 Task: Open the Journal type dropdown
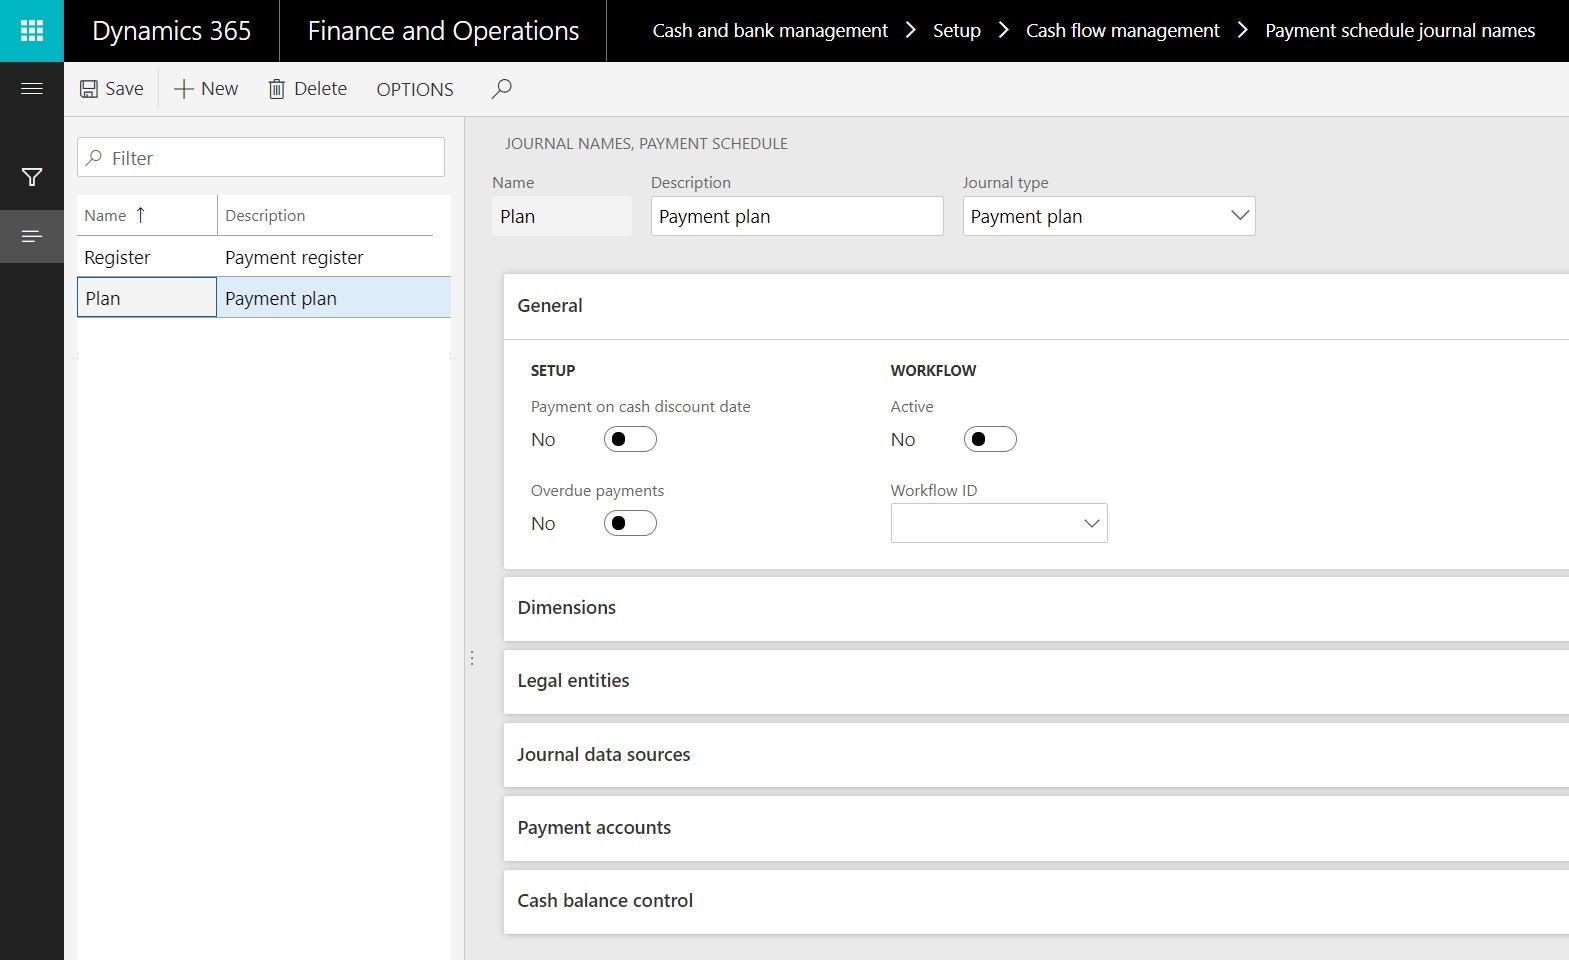tap(1240, 216)
